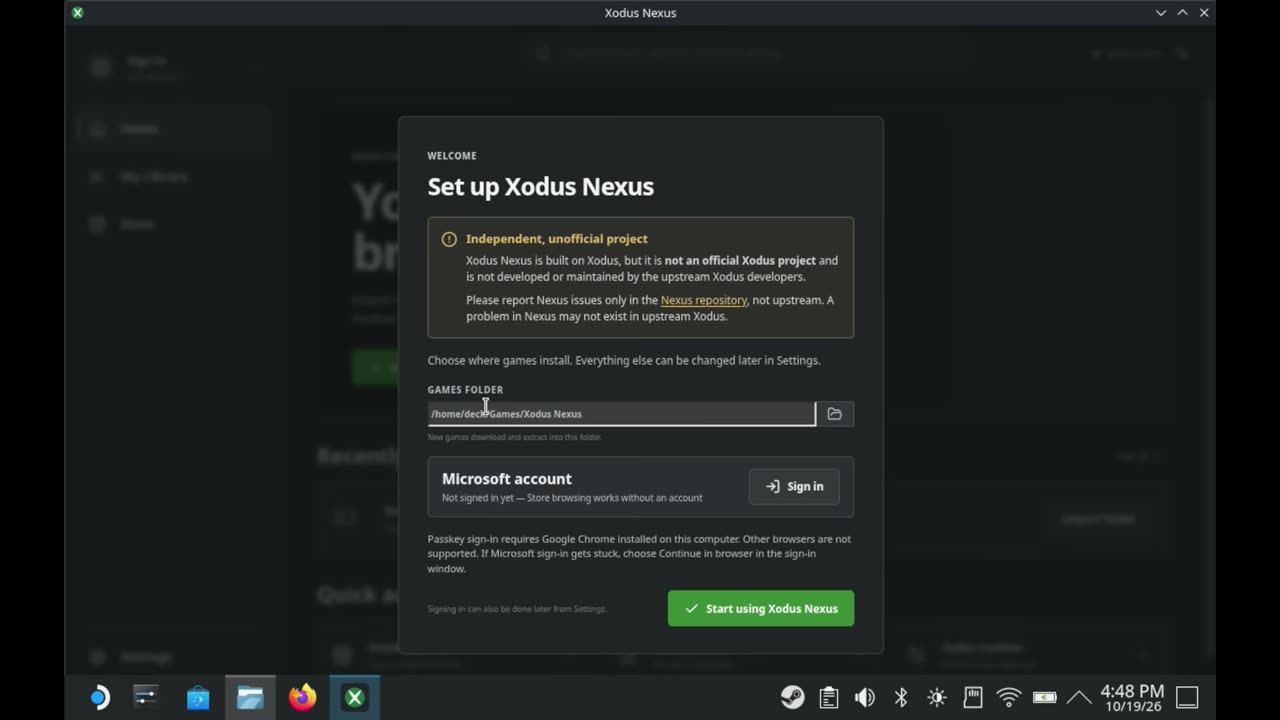Click the 'WELCOME' label in the dialog
1280x720 pixels.
[452, 156]
